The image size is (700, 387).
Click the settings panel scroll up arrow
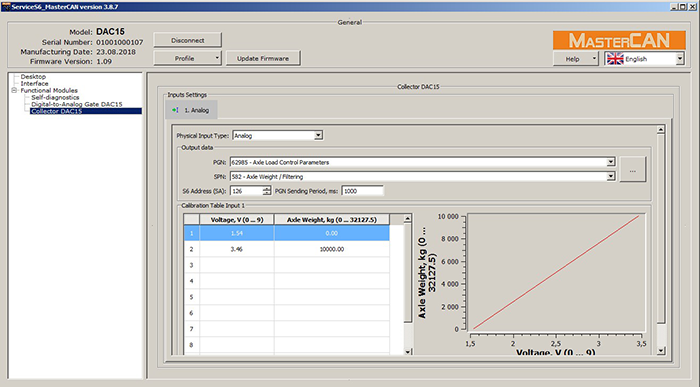pos(661,129)
